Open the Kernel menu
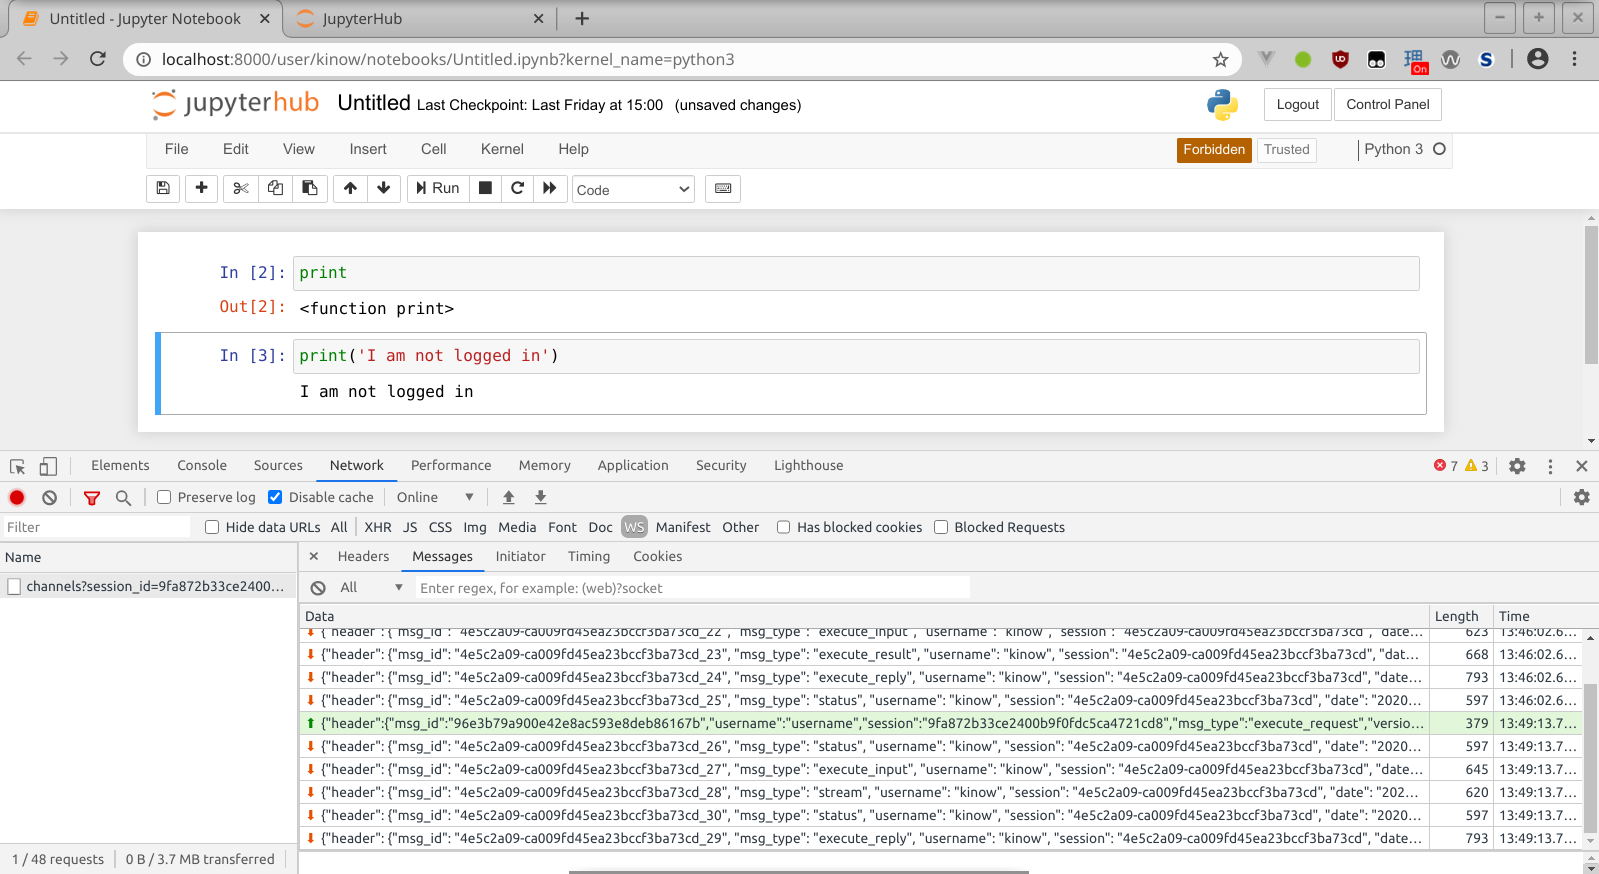 coord(502,149)
